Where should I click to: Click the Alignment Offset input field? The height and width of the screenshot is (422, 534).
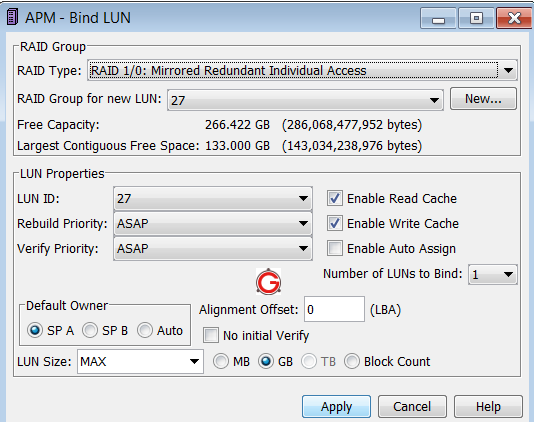point(334,309)
